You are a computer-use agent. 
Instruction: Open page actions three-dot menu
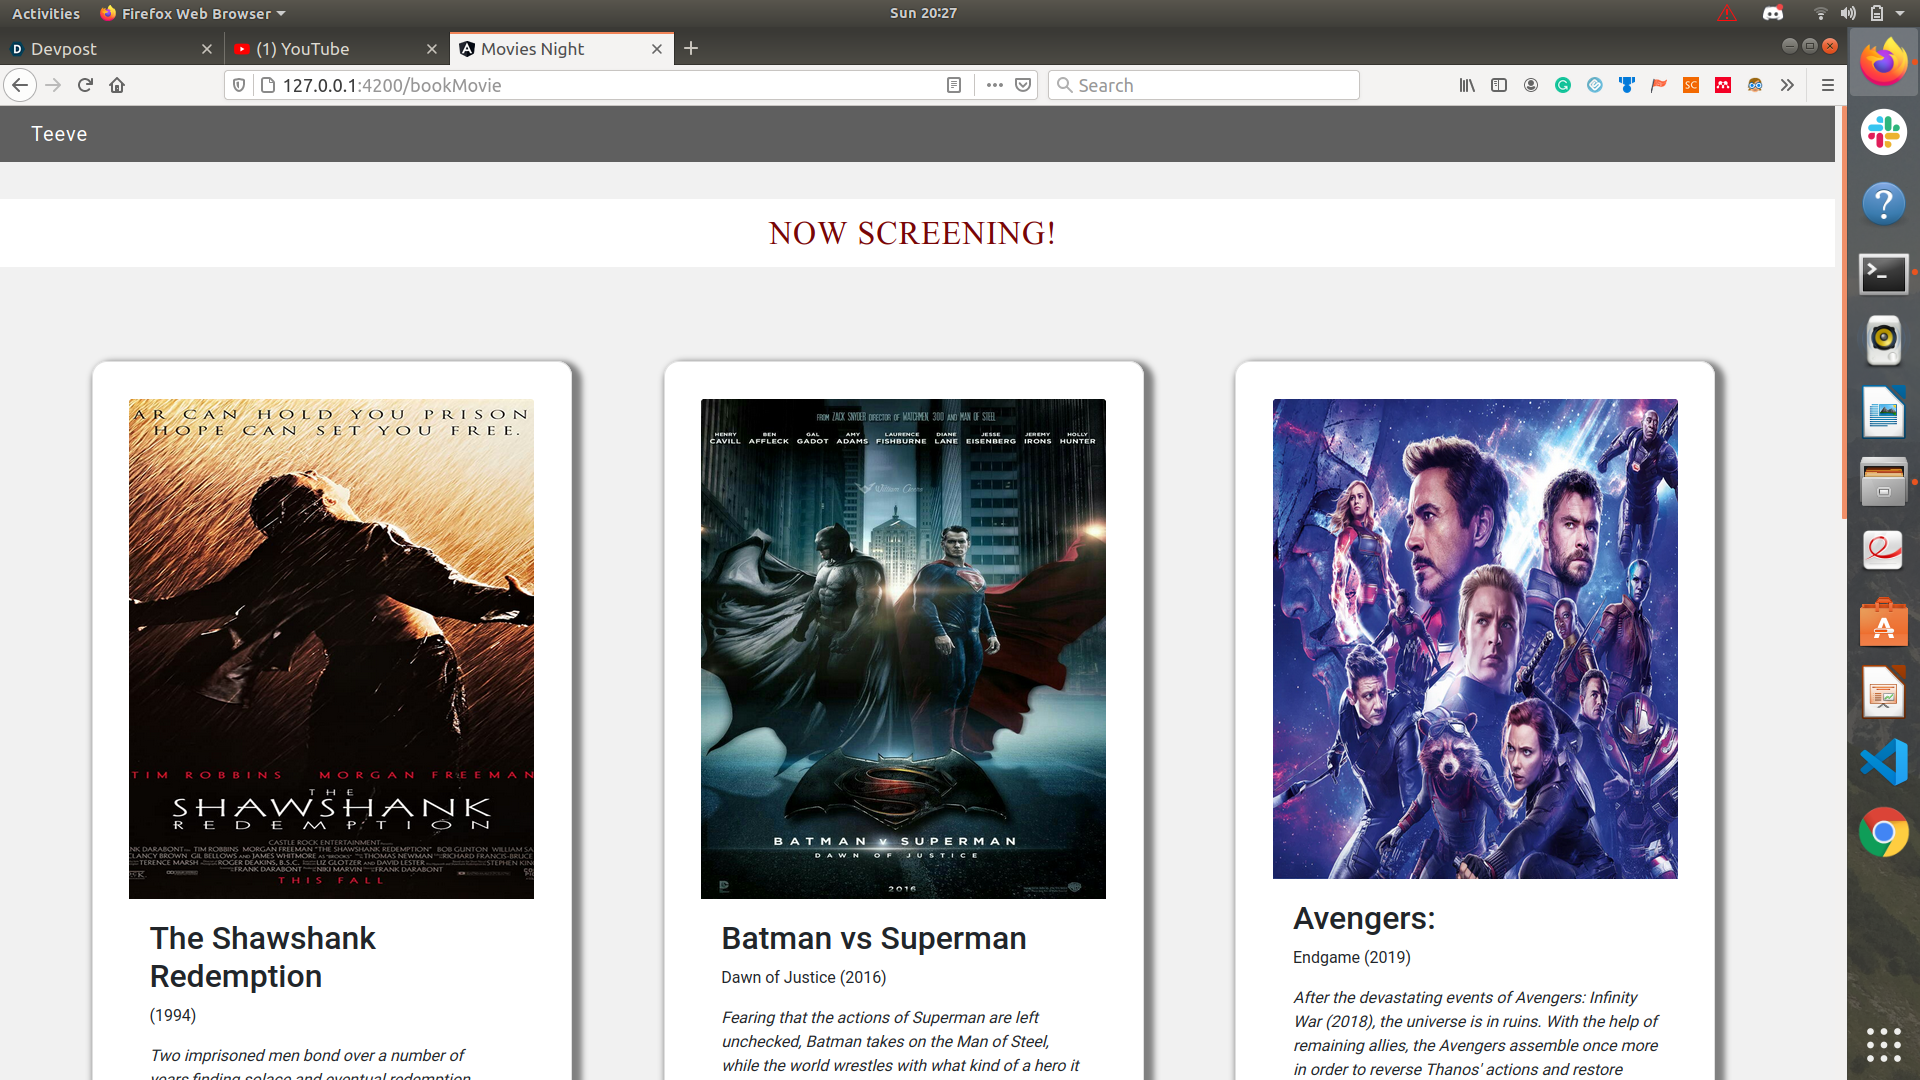coord(994,85)
